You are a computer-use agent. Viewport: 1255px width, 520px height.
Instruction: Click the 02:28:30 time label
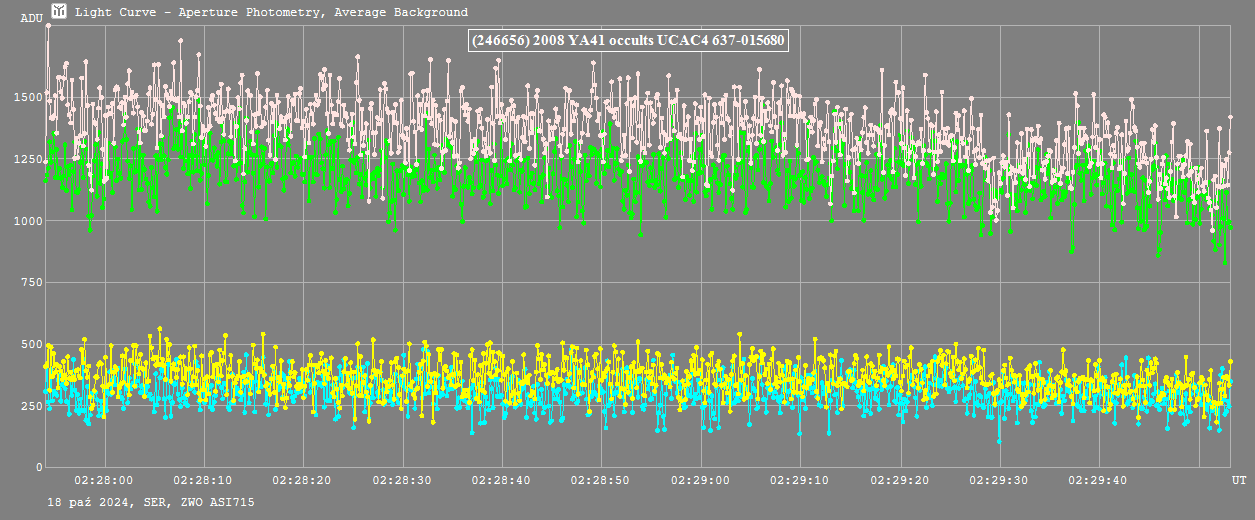click(402, 480)
